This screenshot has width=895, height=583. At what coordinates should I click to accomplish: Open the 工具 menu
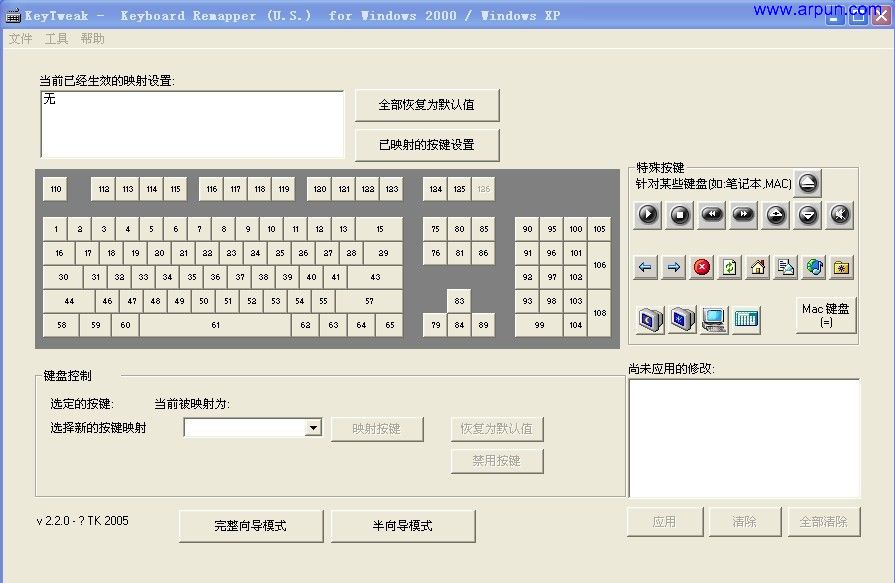56,38
